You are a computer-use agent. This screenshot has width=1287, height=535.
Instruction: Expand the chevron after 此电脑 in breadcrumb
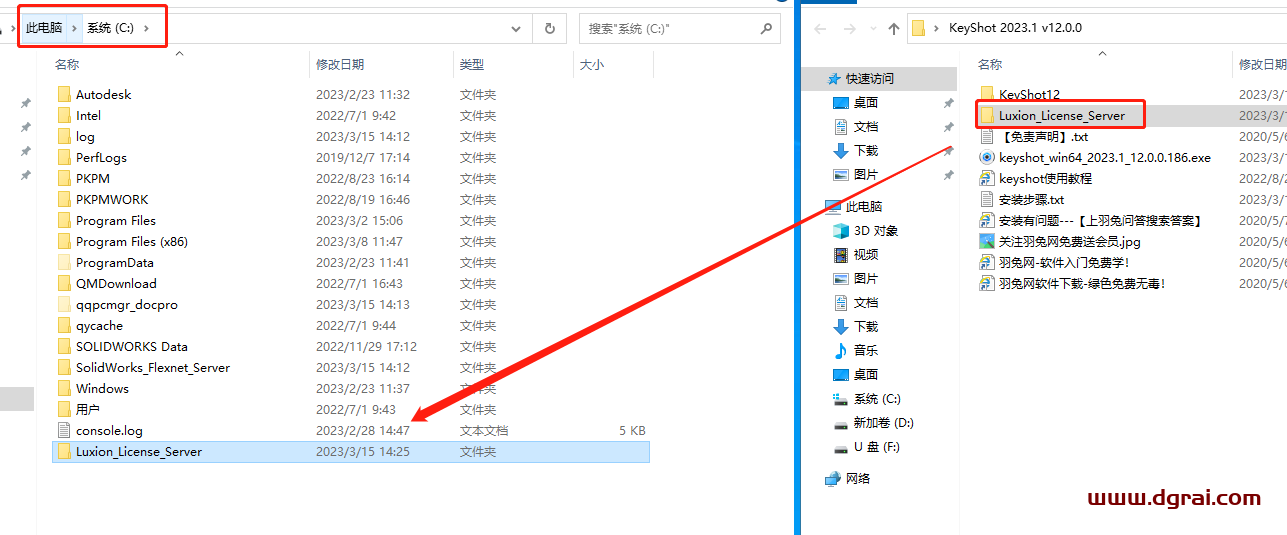(x=74, y=28)
